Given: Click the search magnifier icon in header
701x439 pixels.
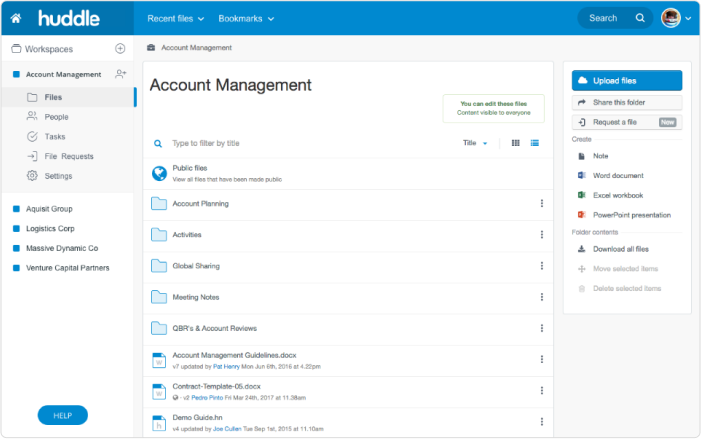Looking at the screenshot, I should coord(640,18).
